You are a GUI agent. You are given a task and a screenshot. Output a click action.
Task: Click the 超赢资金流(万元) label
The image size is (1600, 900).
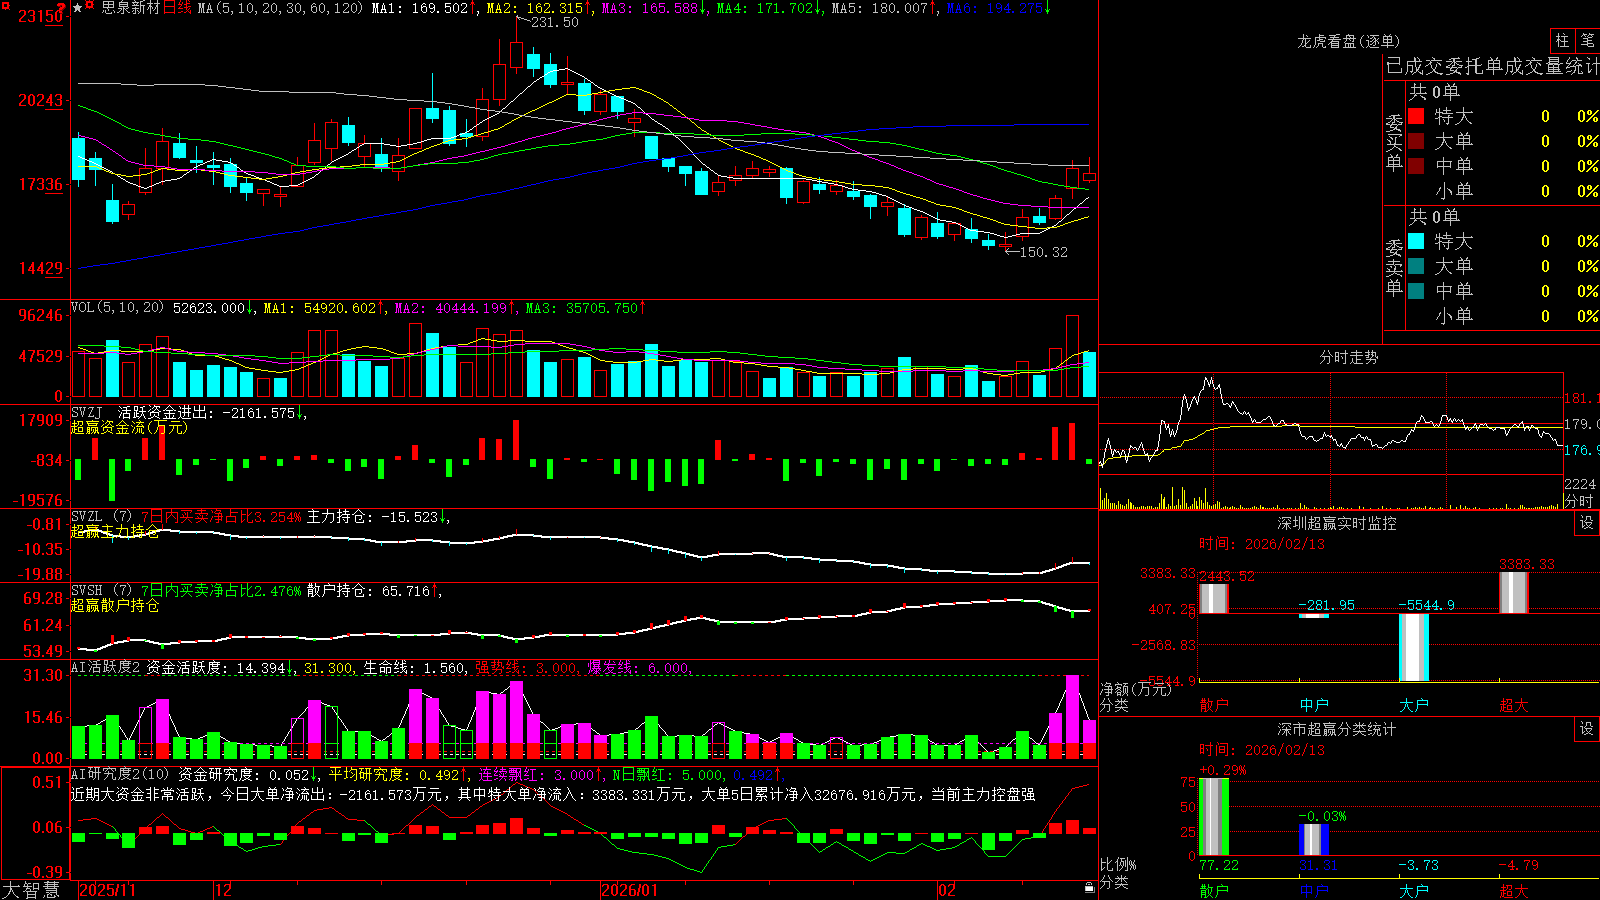click(129, 427)
